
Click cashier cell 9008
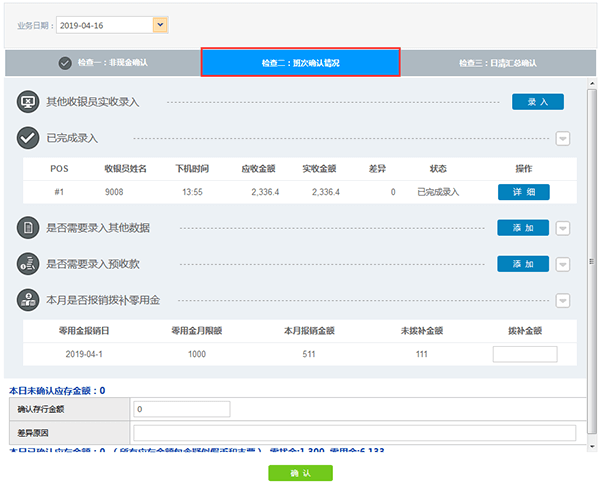pos(114,192)
